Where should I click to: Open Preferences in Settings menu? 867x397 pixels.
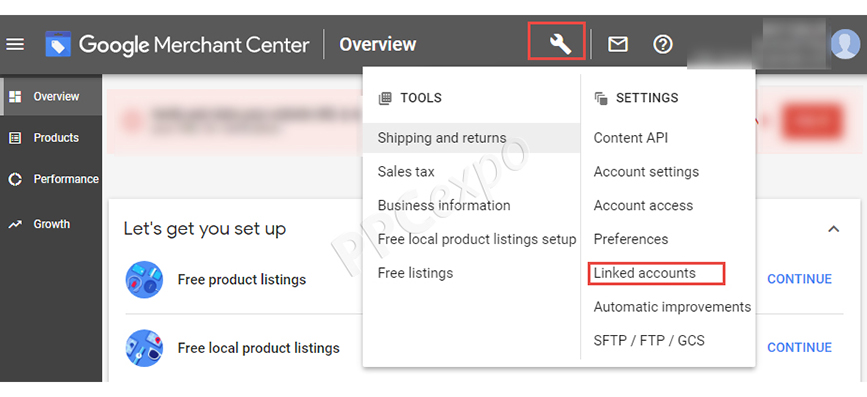(x=630, y=239)
